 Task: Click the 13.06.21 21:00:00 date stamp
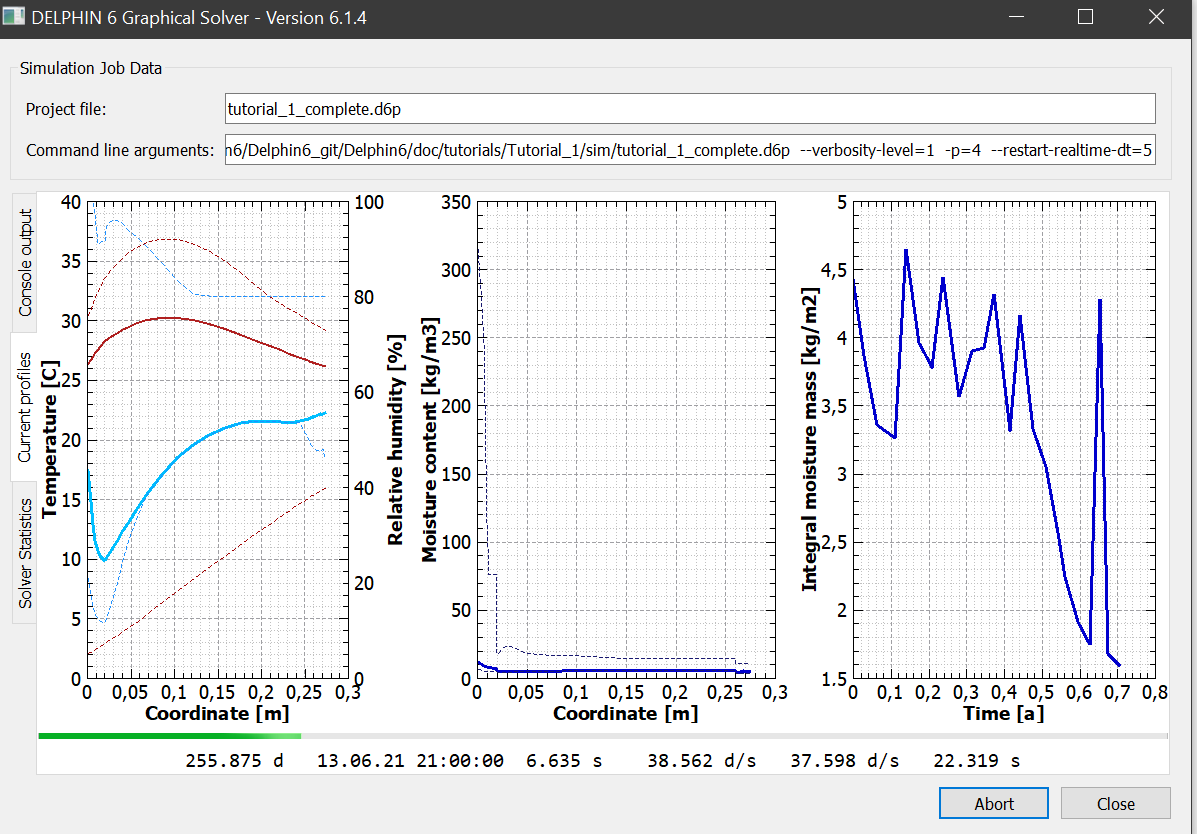point(411,761)
